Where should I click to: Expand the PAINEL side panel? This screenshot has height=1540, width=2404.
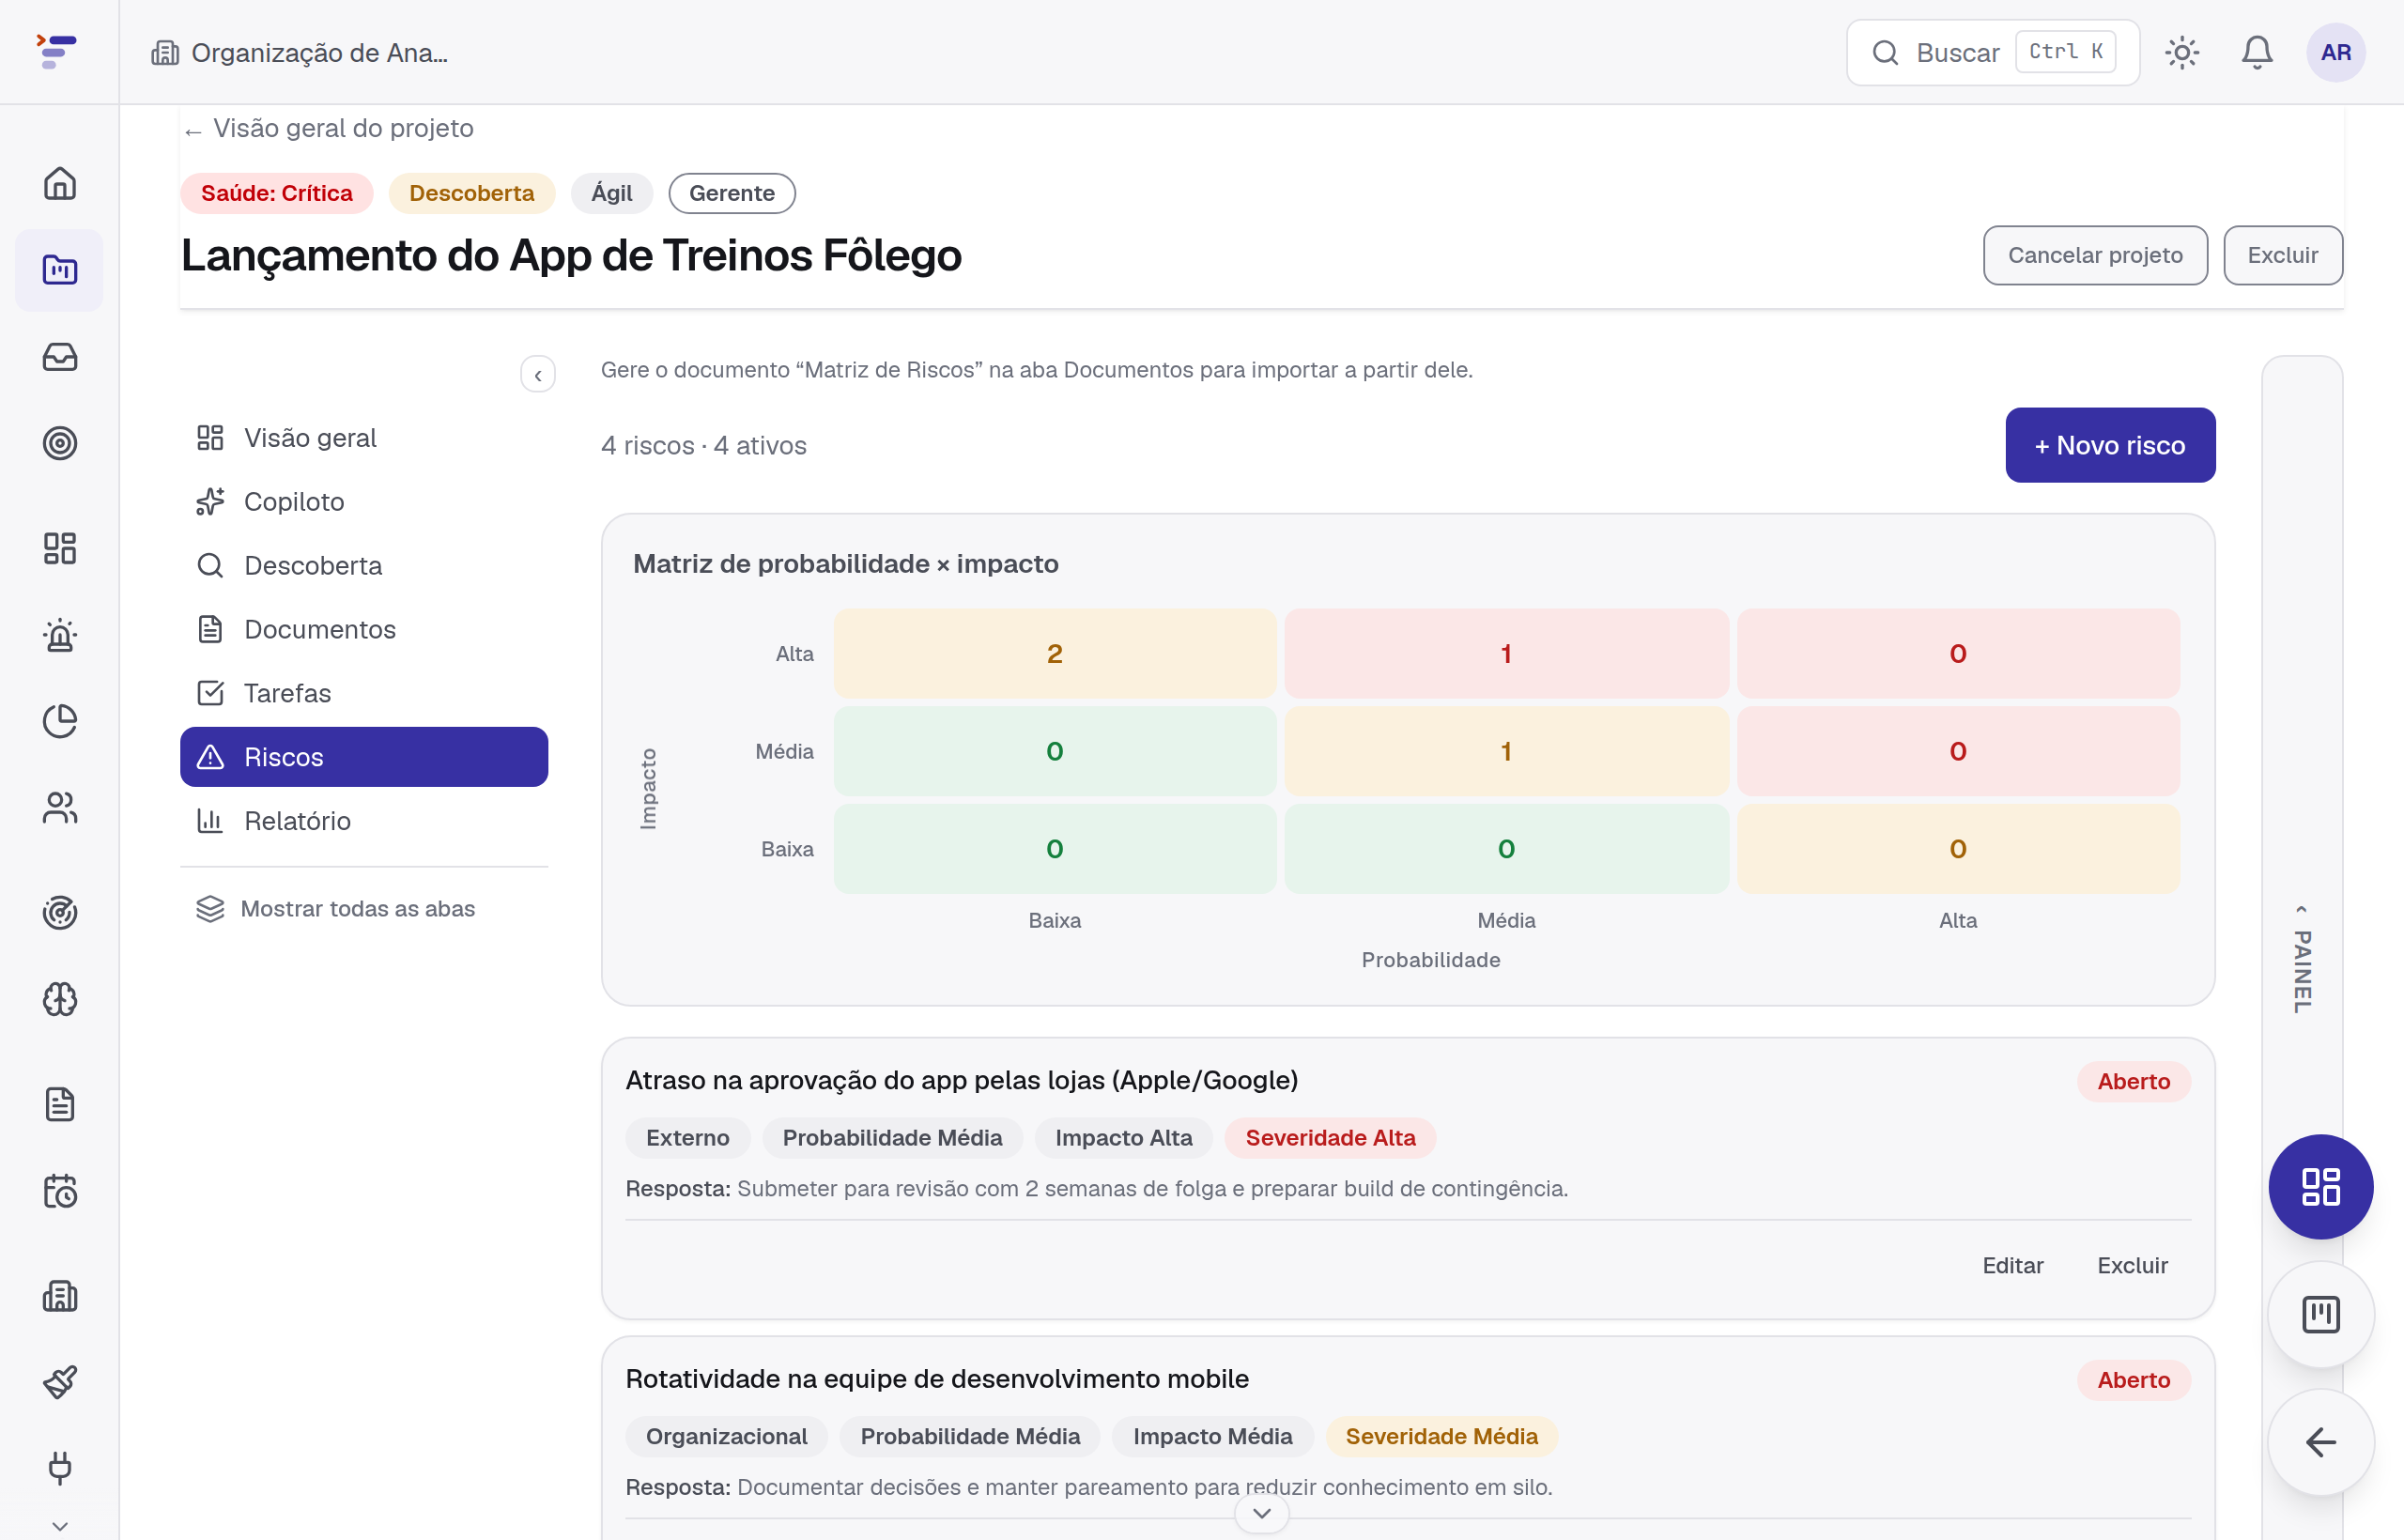click(2302, 958)
